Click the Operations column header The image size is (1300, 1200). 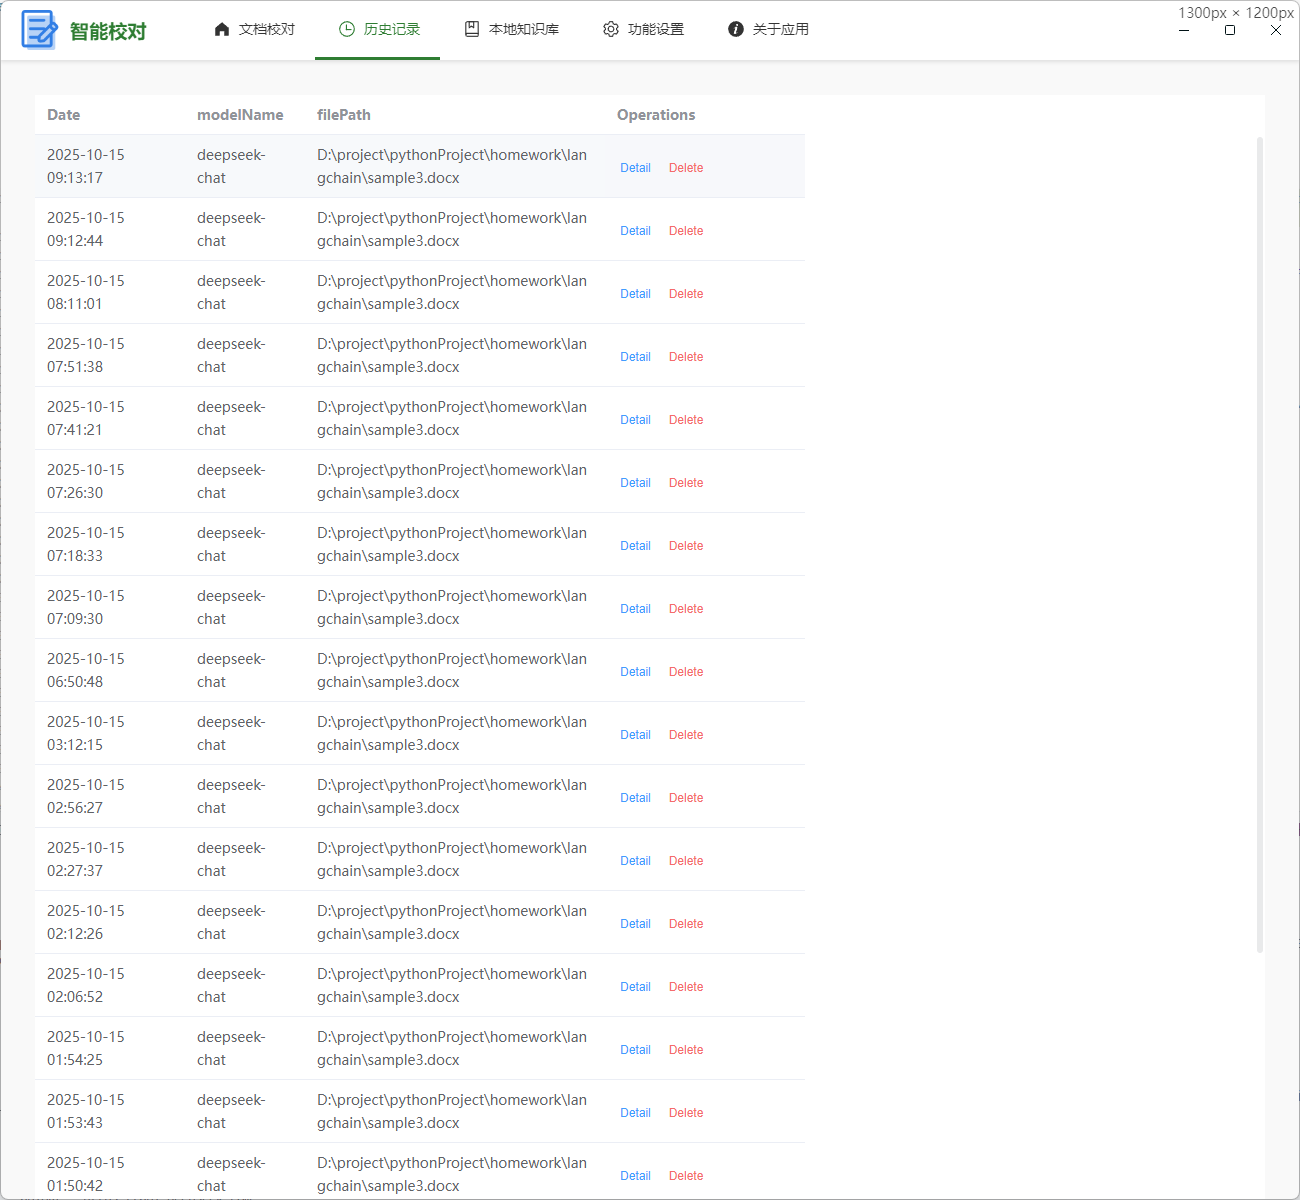tap(656, 115)
